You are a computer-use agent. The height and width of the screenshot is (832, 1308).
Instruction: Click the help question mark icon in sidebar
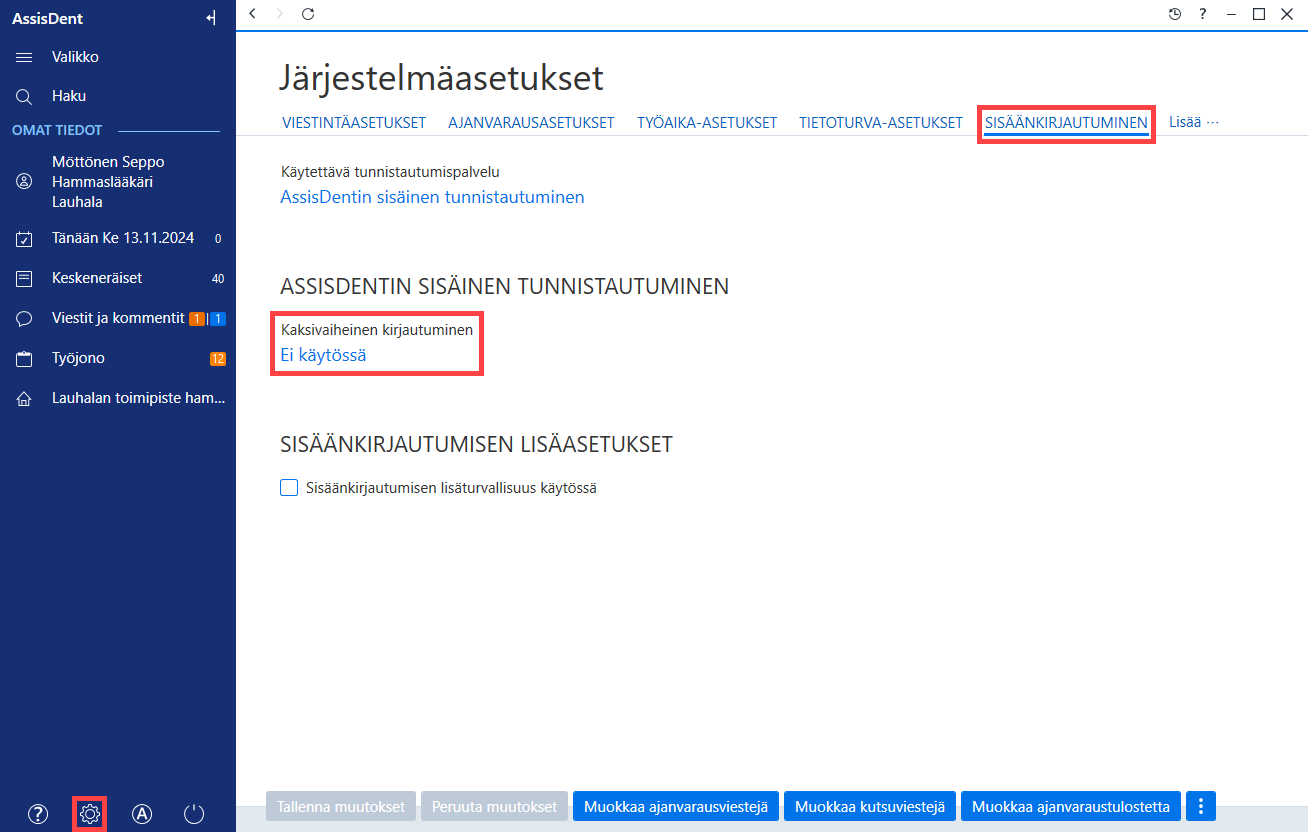[x=38, y=814]
